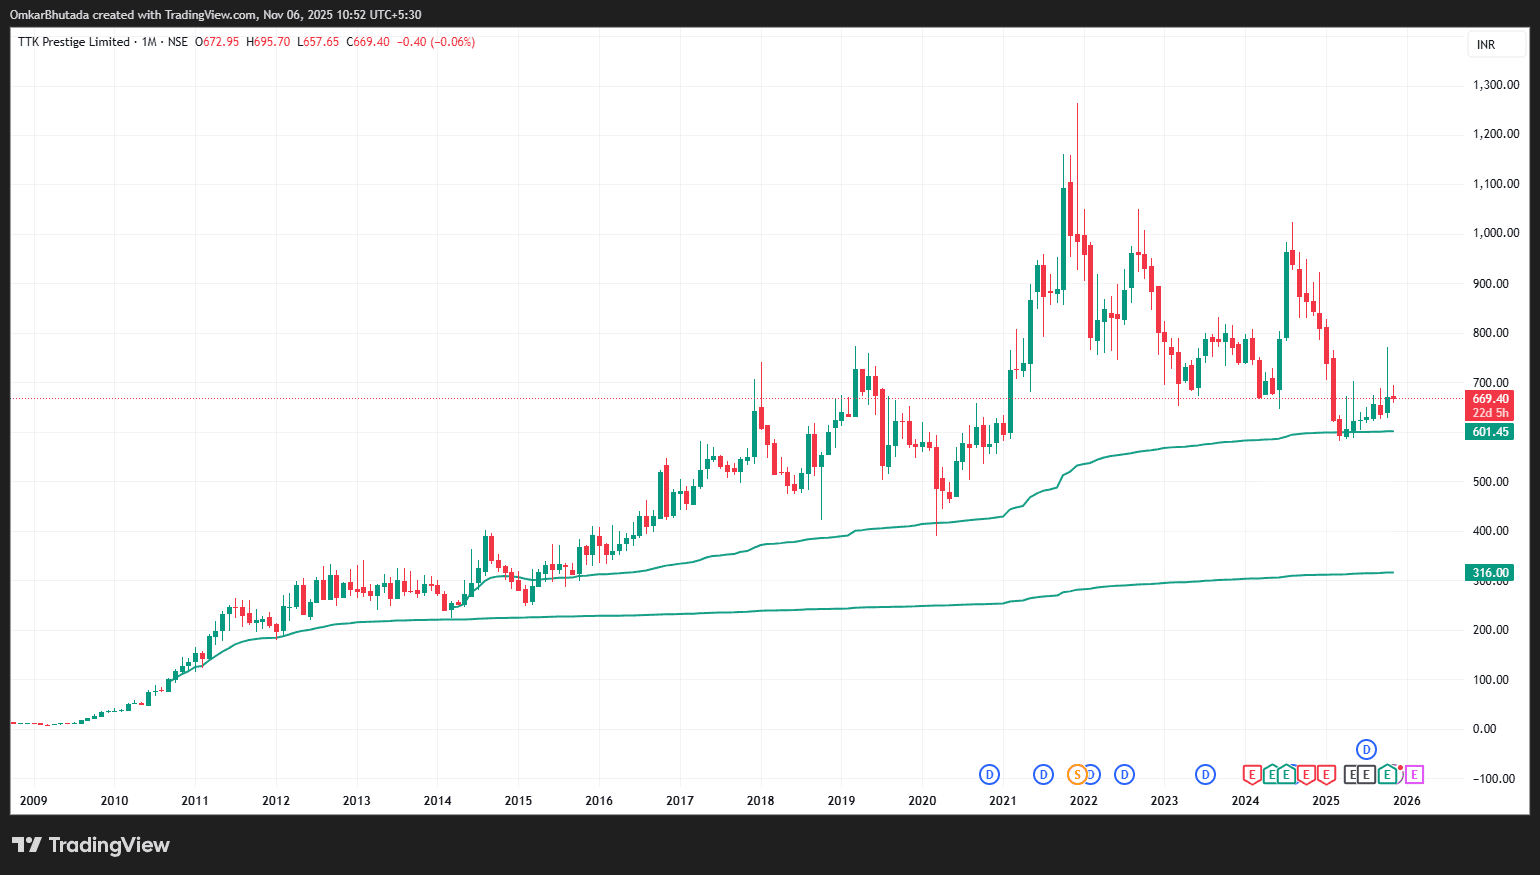Click the 2011 label on the time axis
The image size is (1540, 875).
coord(195,800)
